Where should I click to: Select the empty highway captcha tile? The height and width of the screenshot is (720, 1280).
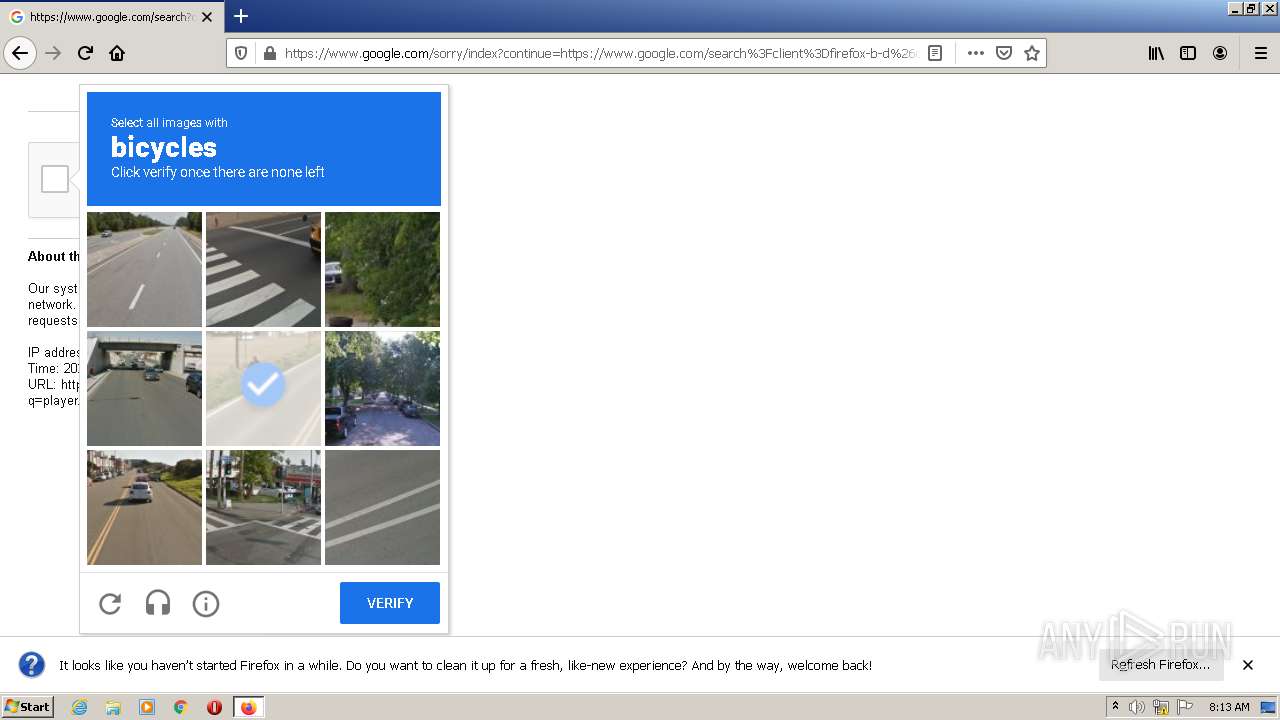[x=144, y=269]
